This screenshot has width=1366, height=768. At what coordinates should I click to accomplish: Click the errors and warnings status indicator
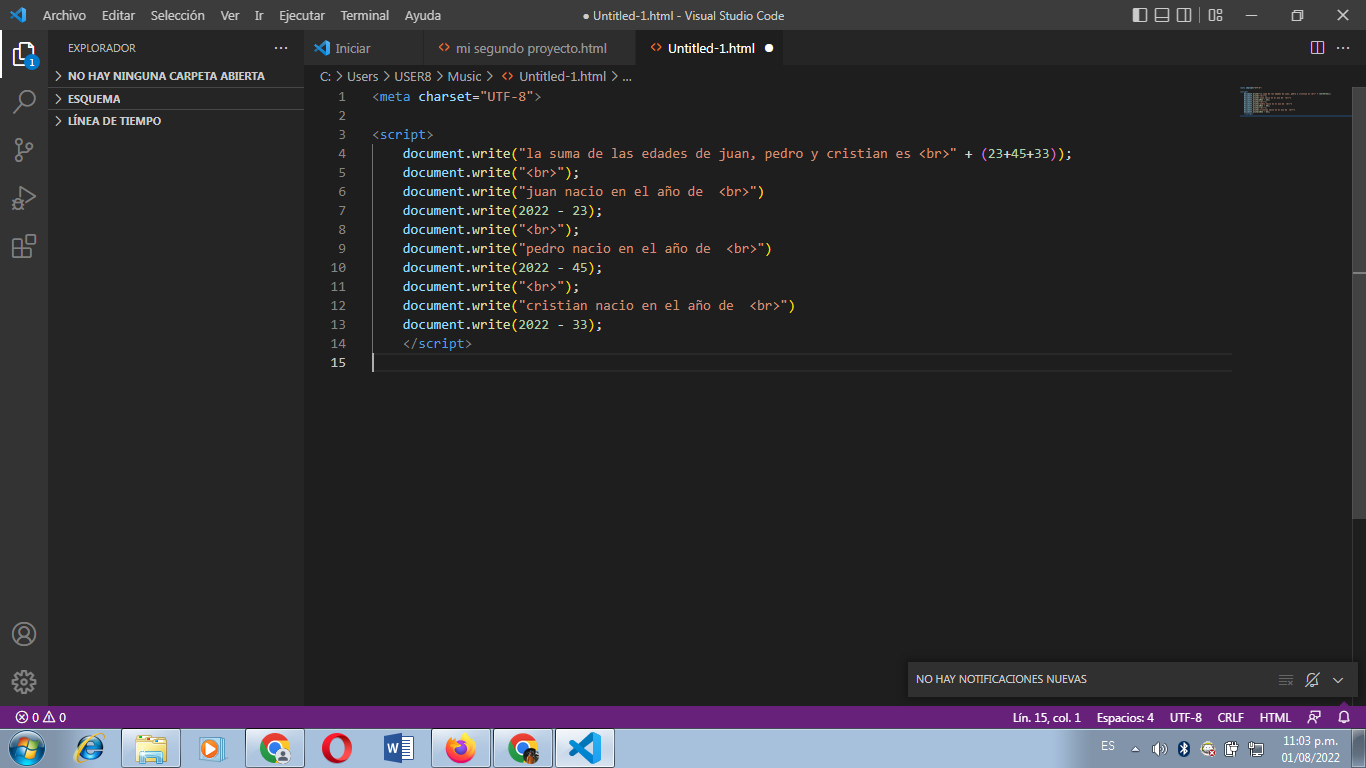click(41, 717)
